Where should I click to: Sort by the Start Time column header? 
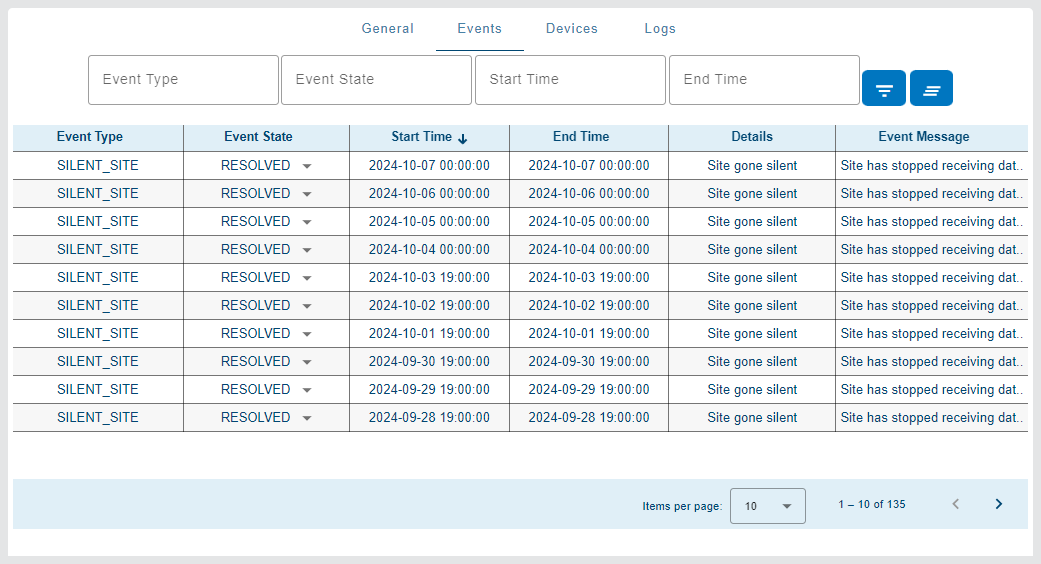click(422, 137)
